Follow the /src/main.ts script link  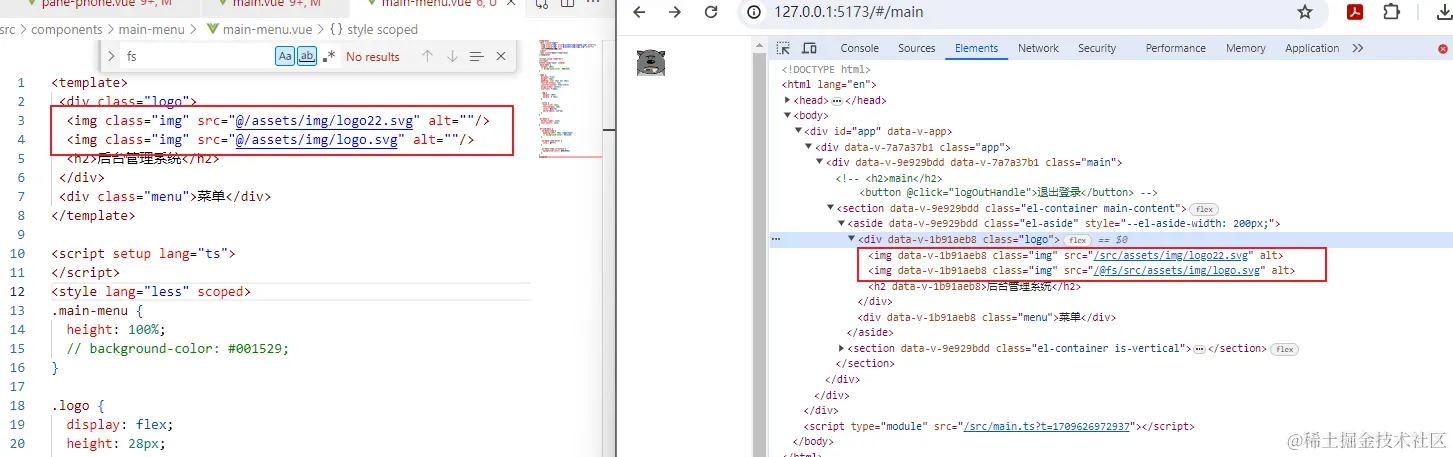click(1048, 426)
